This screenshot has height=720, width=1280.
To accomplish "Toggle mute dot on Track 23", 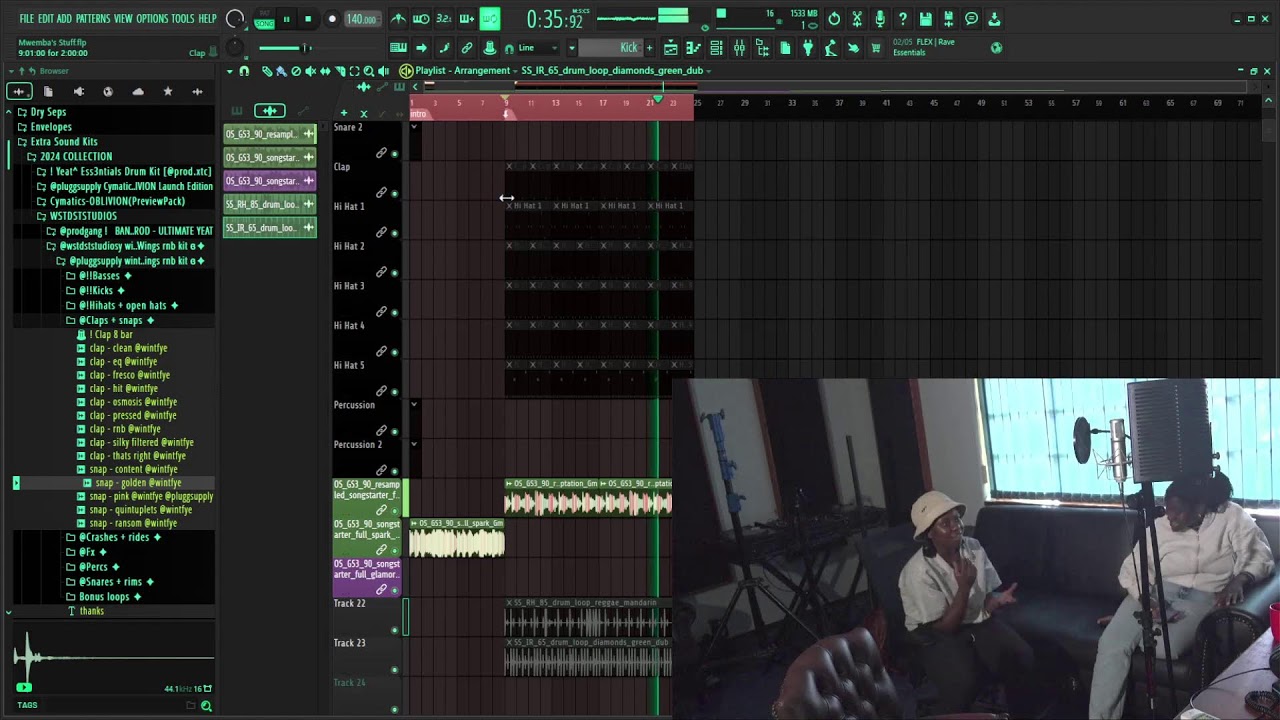I will point(394,670).
